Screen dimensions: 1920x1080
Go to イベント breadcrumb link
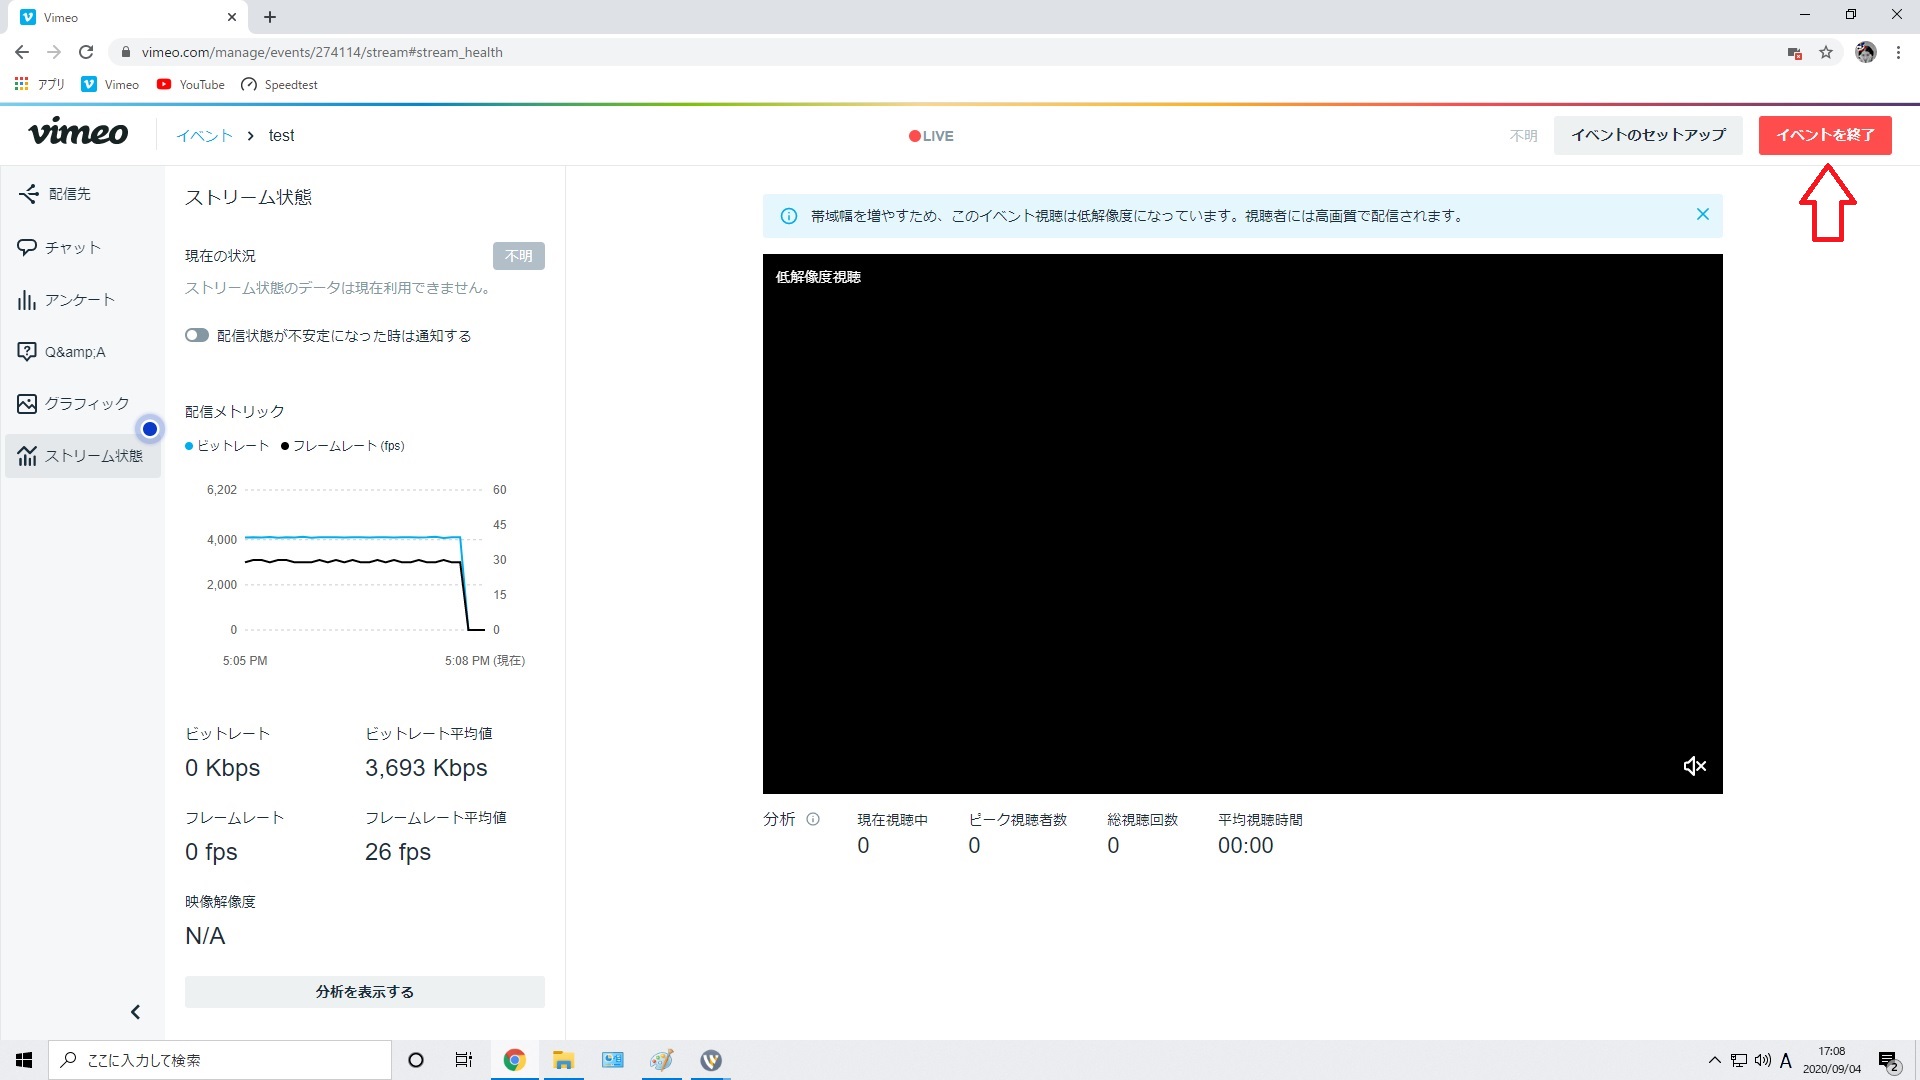[204, 135]
